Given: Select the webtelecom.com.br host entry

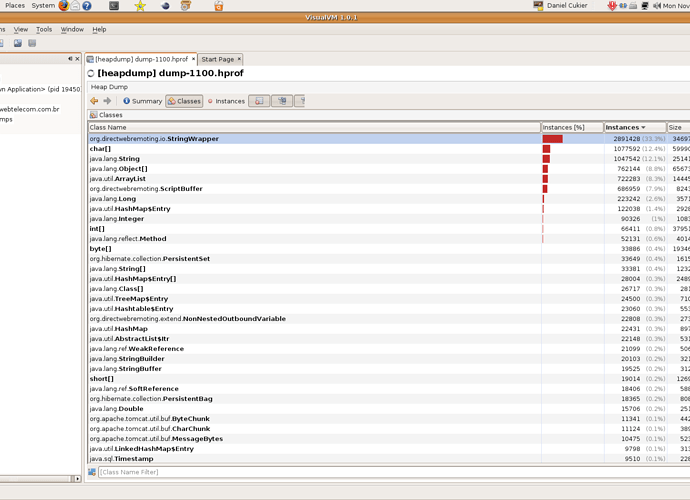Looking at the screenshot, I should [29, 109].
